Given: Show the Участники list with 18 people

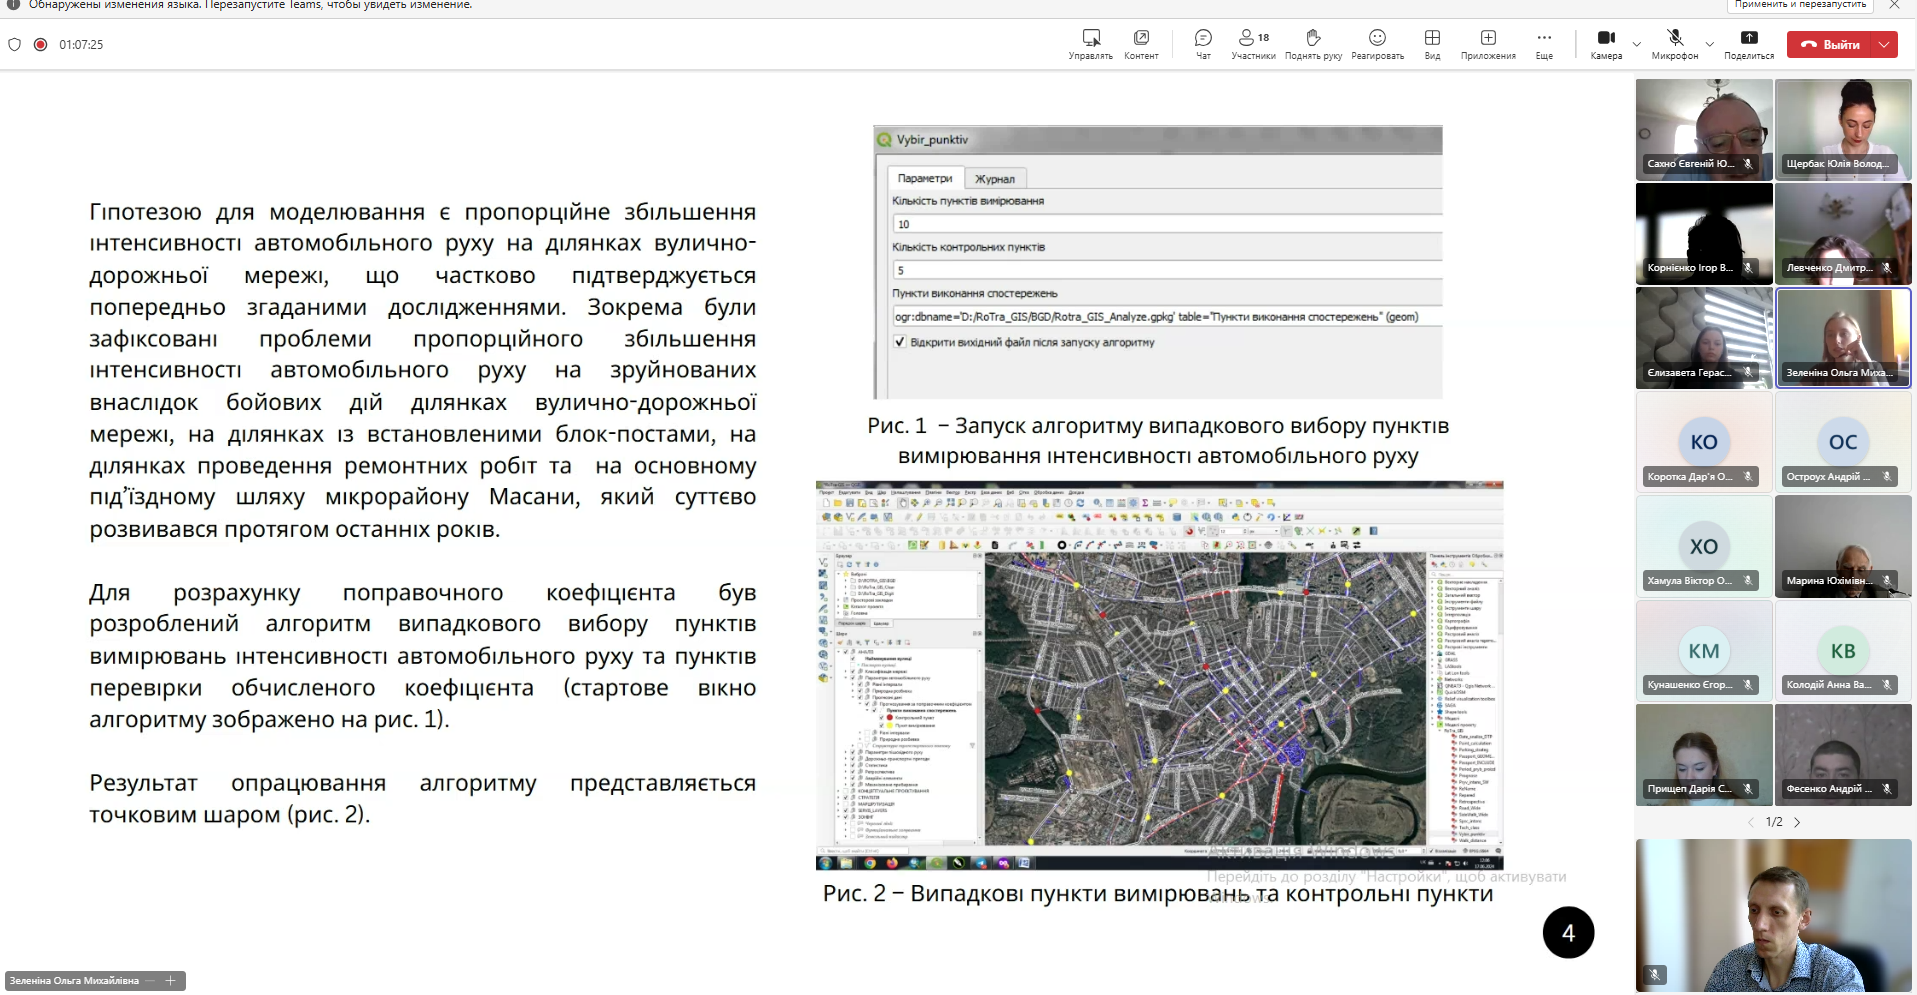Looking at the screenshot, I should pyautogui.click(x=1253, y=44).
